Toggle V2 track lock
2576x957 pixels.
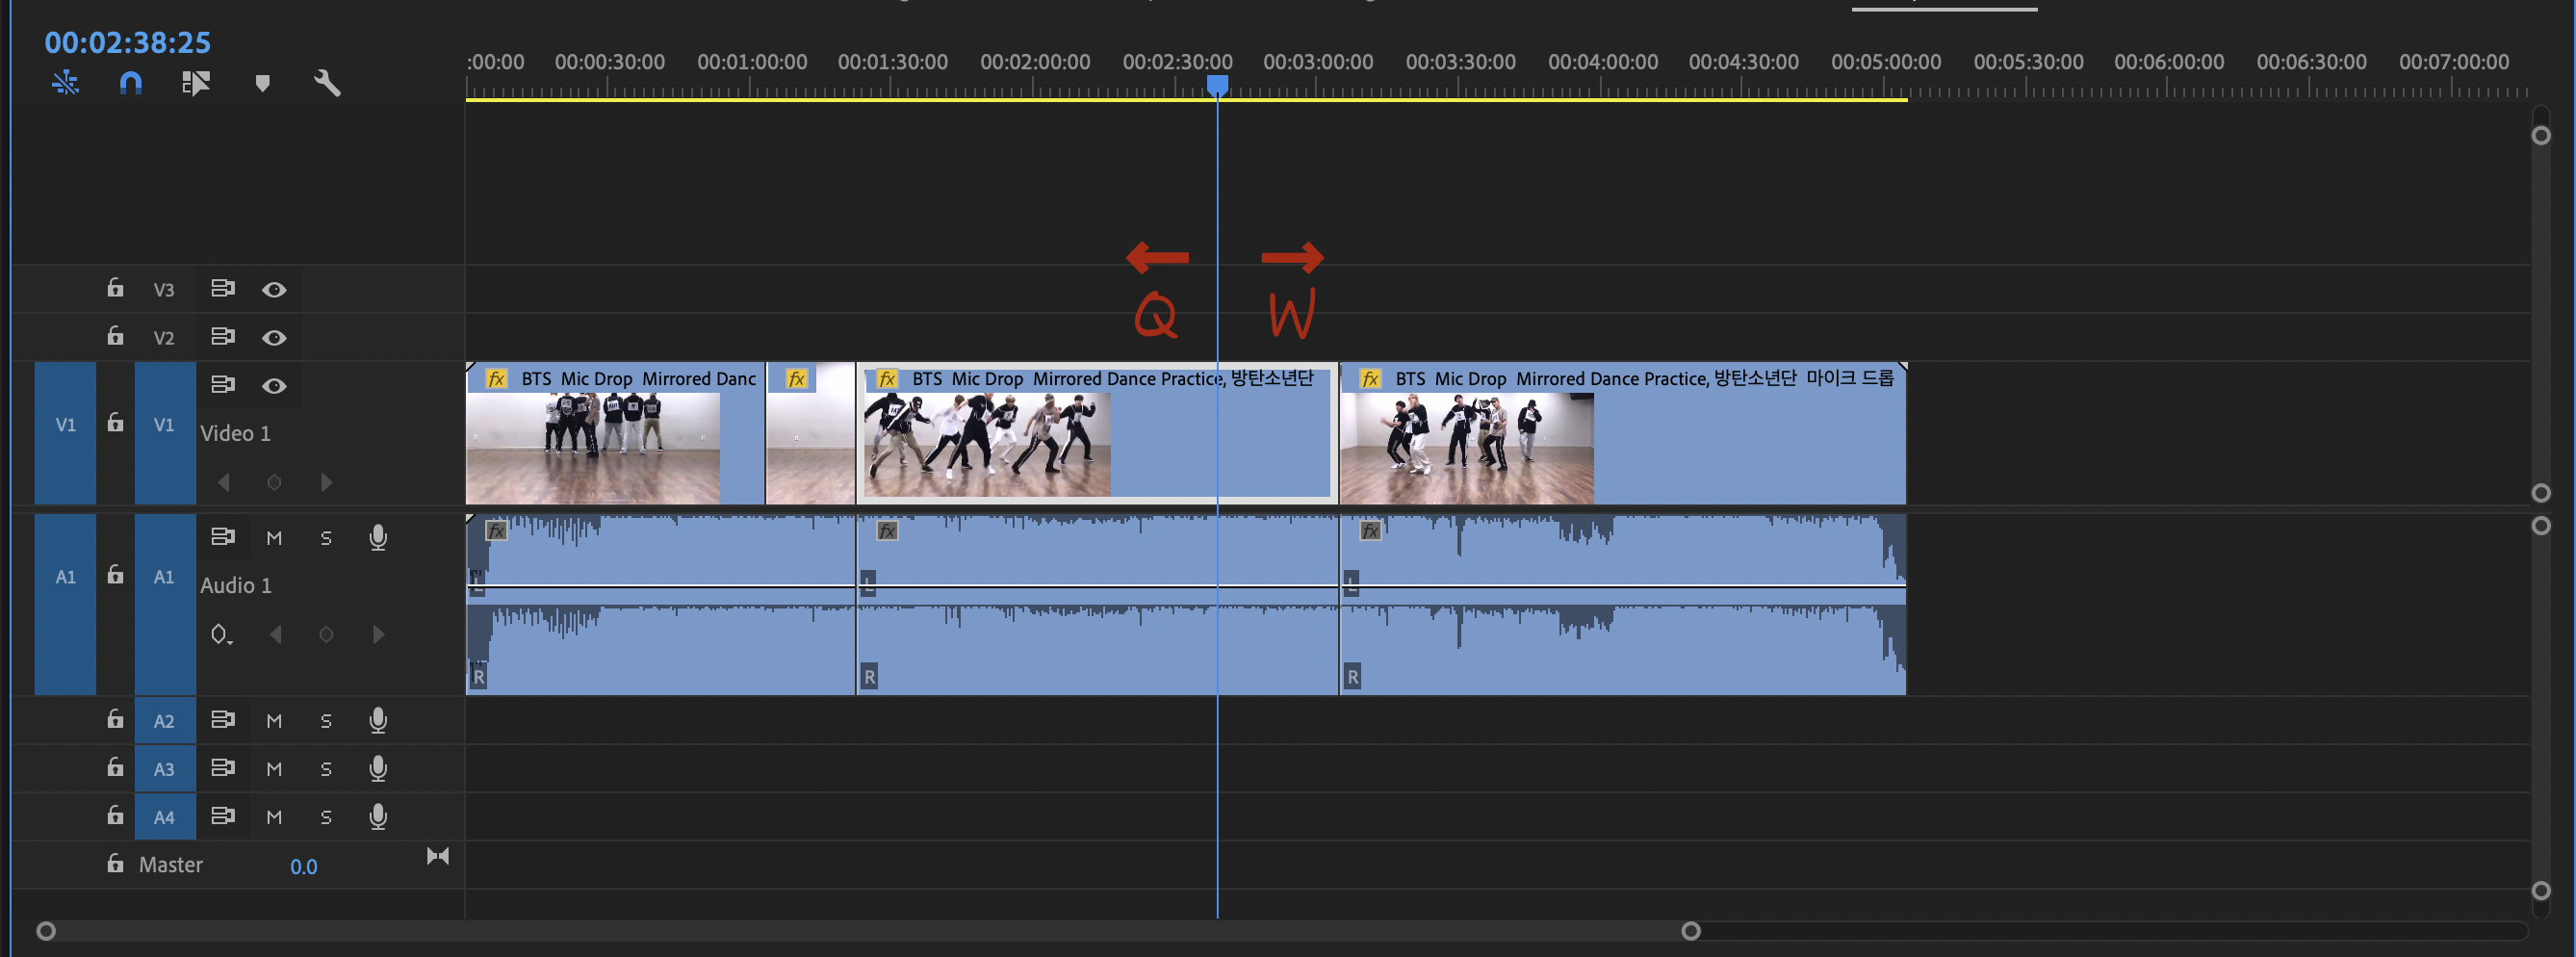tap(115, 336)
